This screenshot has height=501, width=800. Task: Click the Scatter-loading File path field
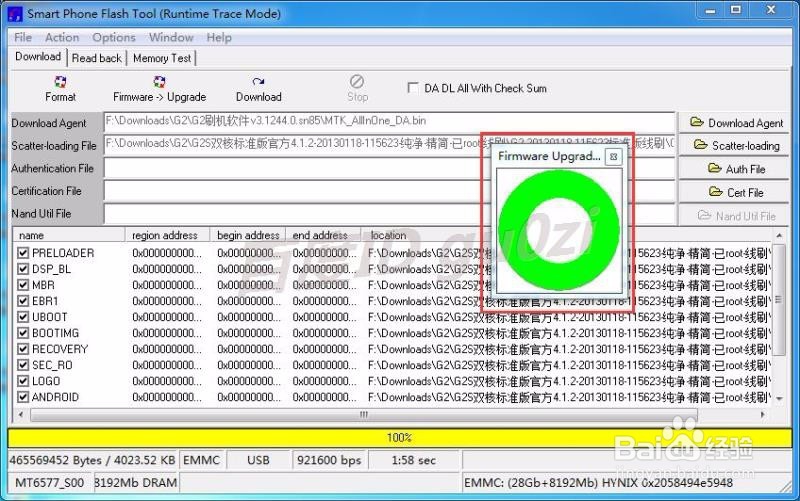pyautogui.click(x=389, y=144)
